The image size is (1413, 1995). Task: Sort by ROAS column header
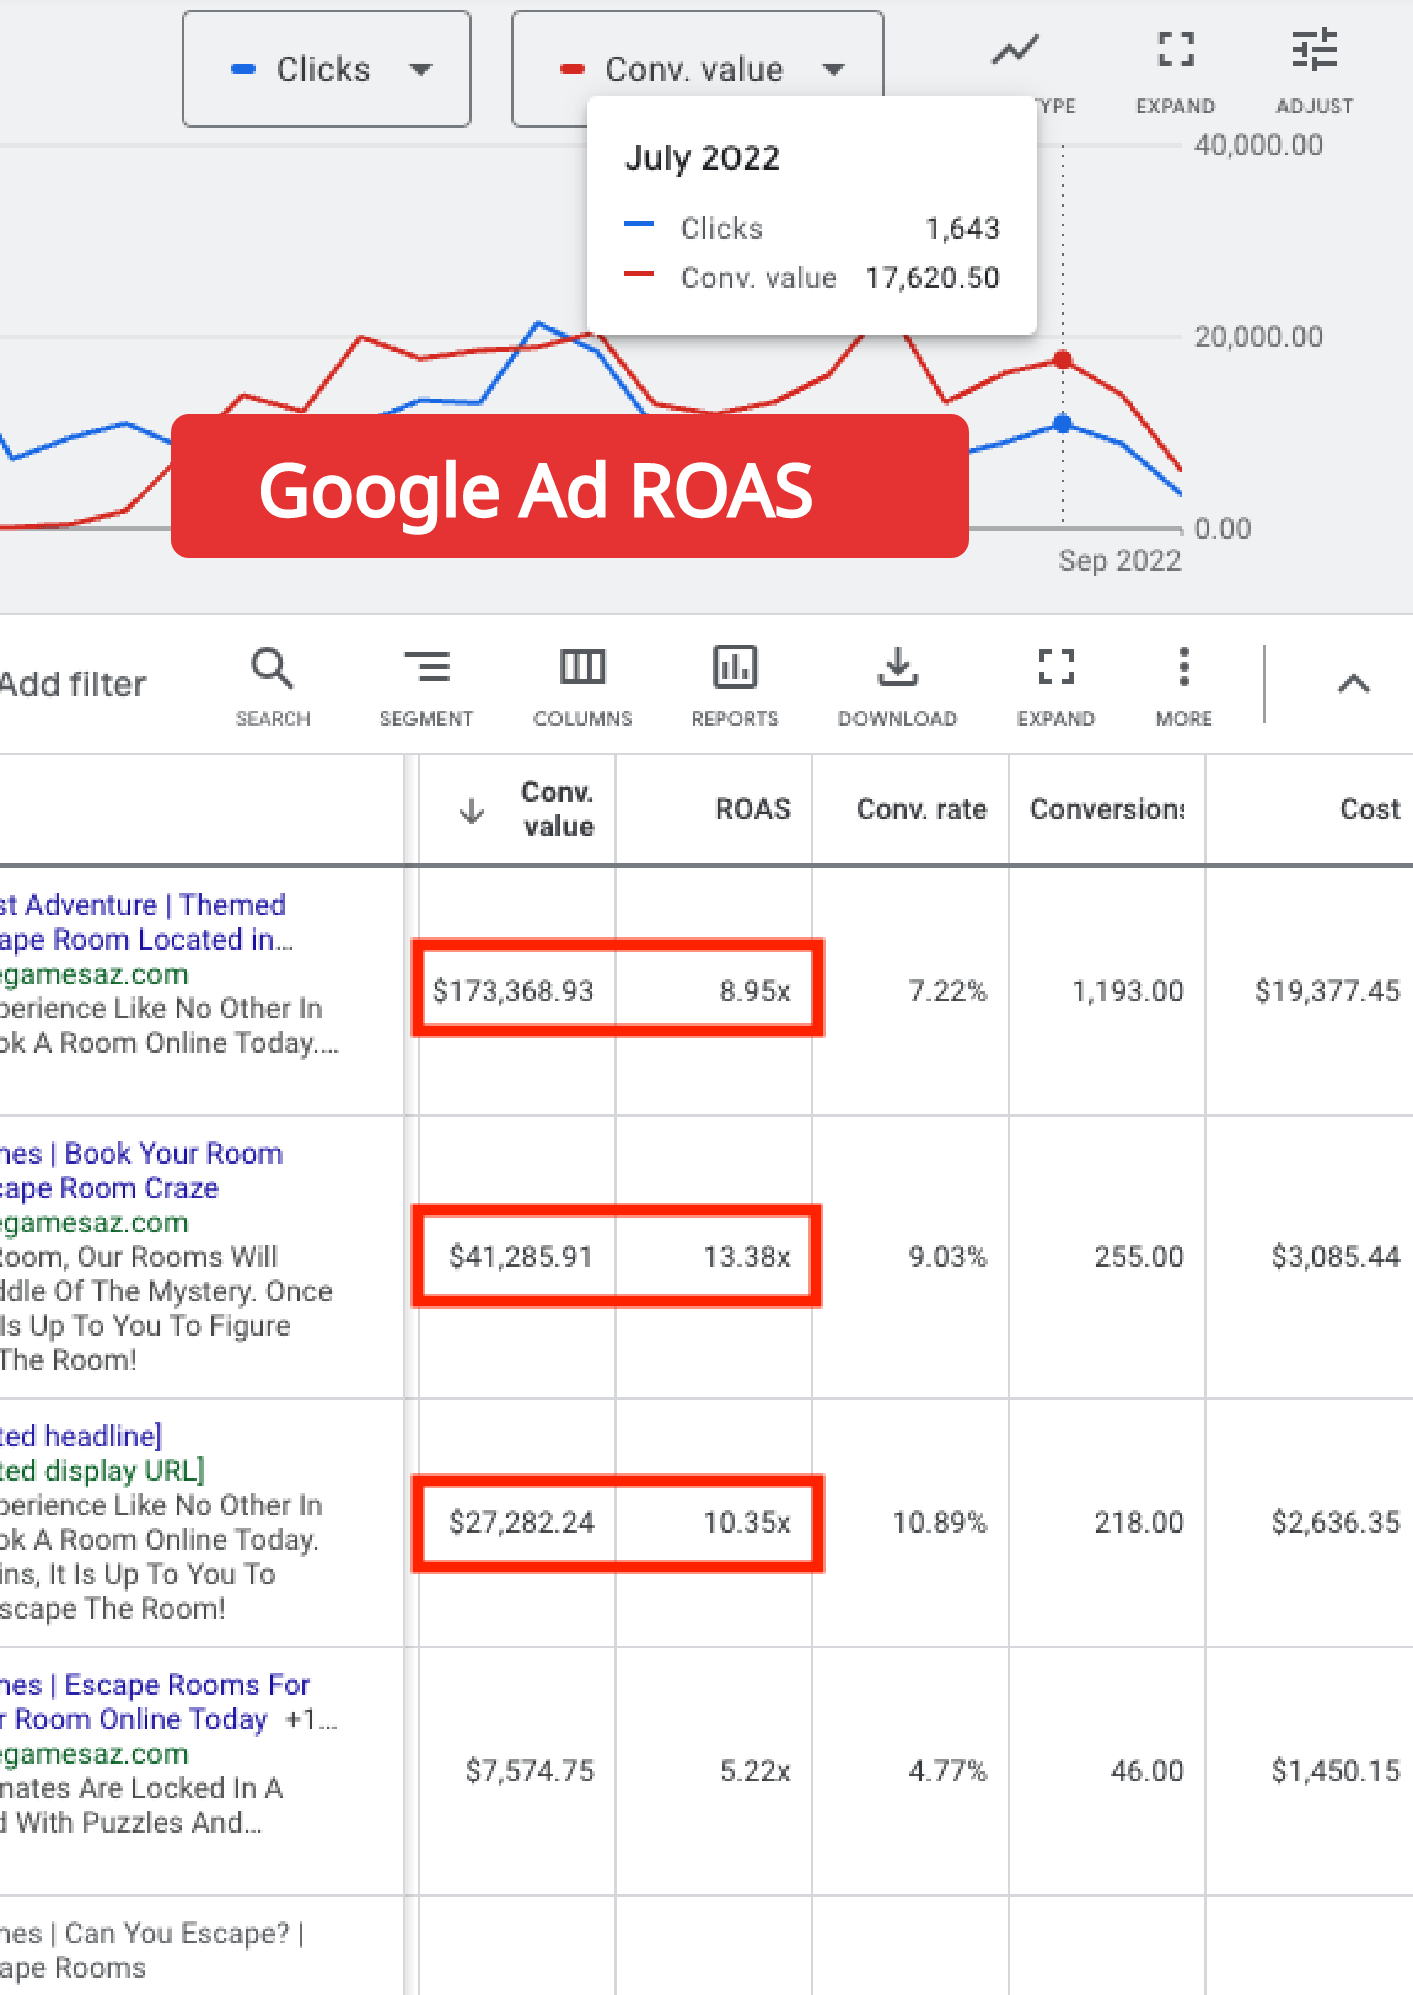753,809
